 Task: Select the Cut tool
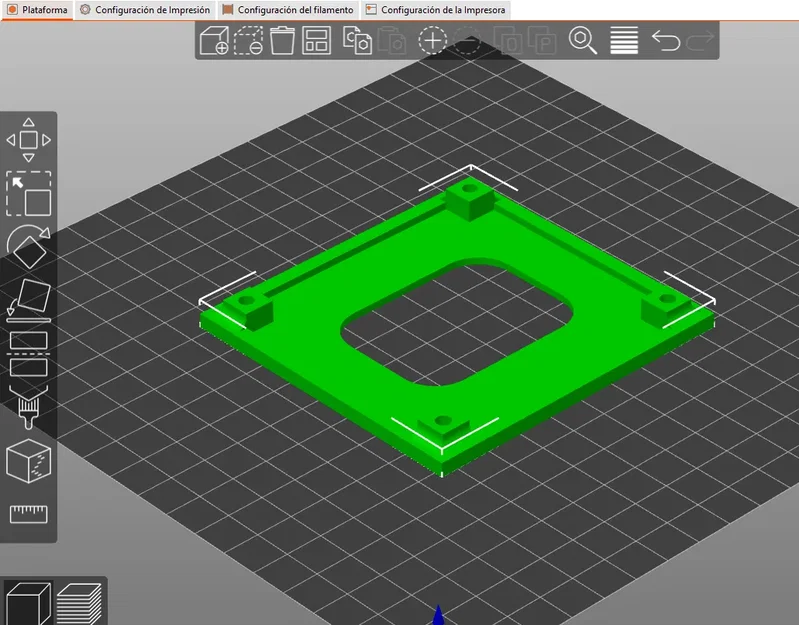point(29,354)
